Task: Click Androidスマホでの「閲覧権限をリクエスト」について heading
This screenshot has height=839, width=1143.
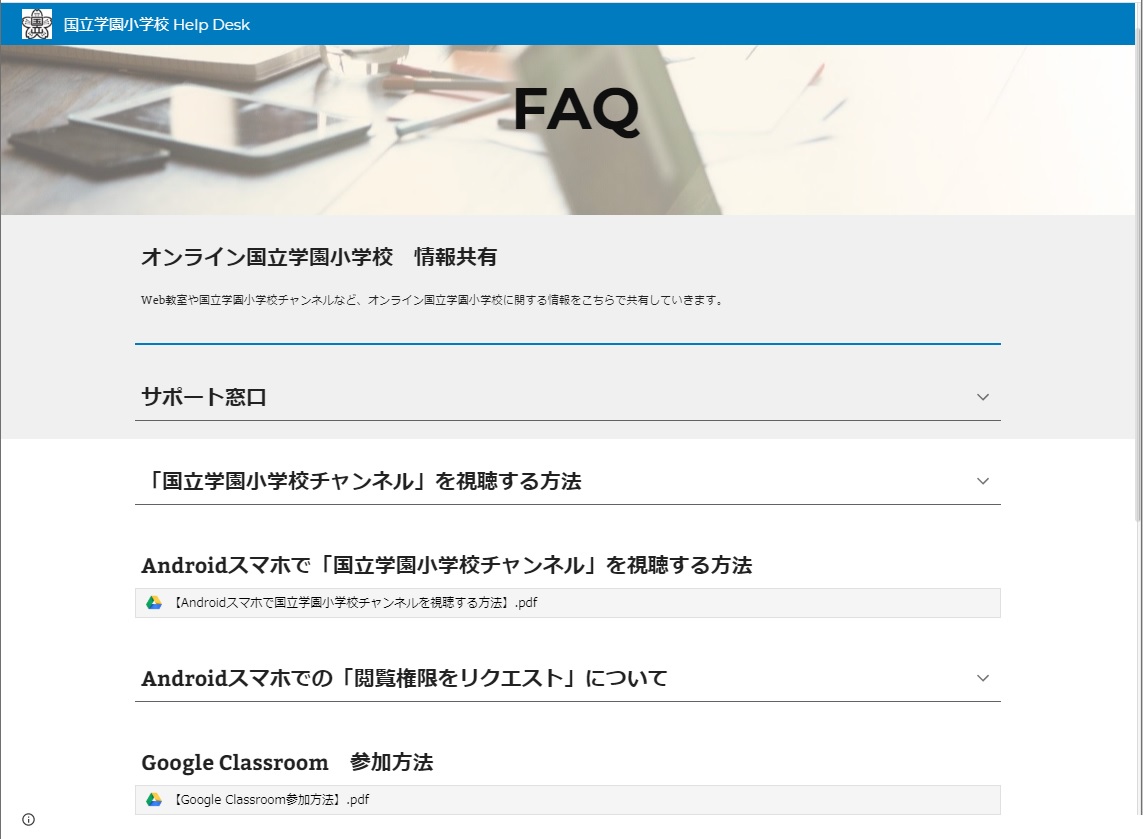Action: [405, 679]
